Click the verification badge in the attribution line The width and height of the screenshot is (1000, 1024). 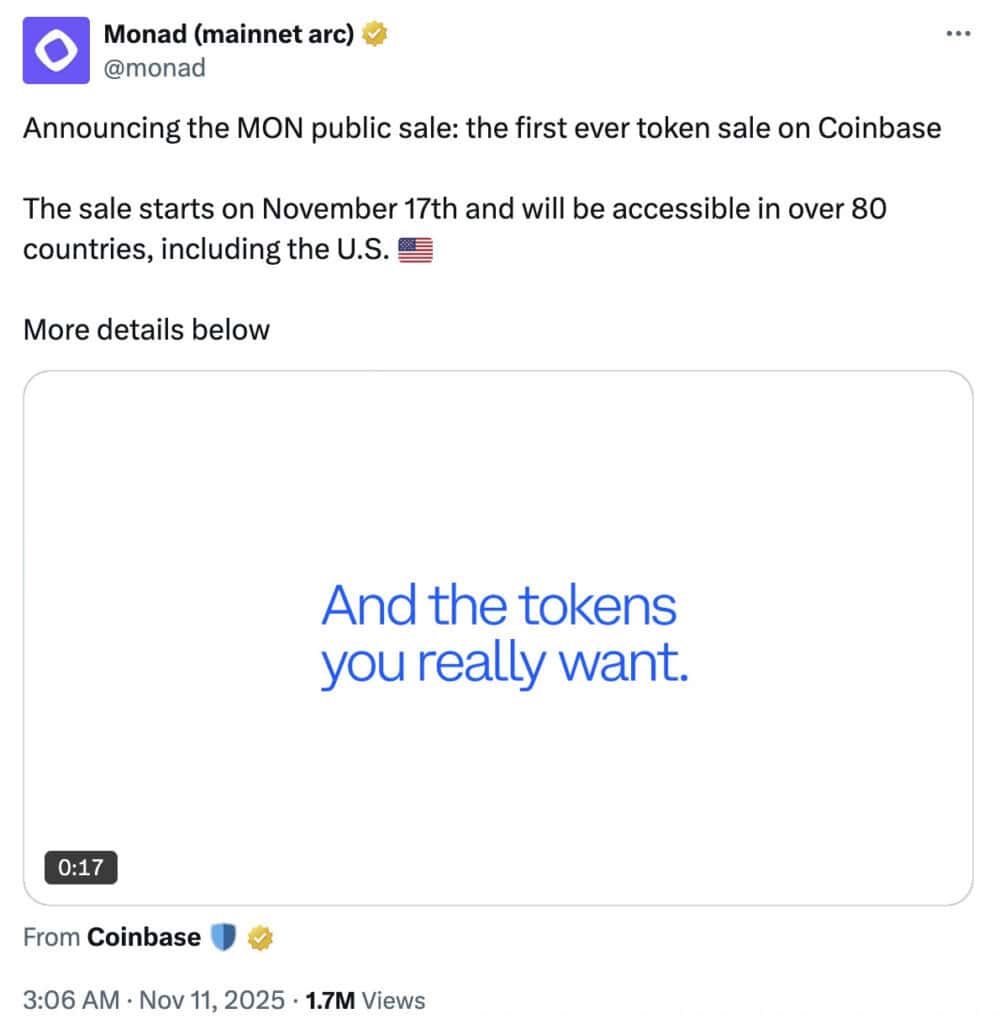(x=260, y=937)
